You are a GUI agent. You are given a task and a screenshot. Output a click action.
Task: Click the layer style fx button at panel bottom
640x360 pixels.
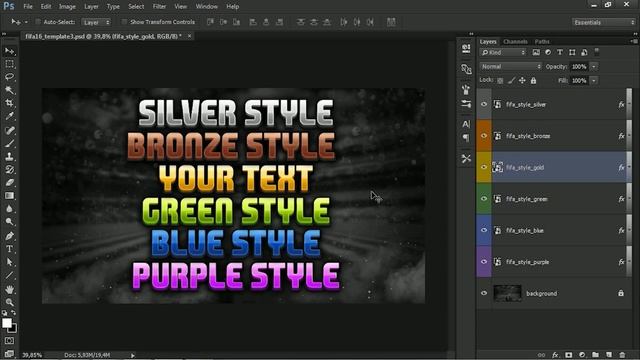(x=555, y=355)
